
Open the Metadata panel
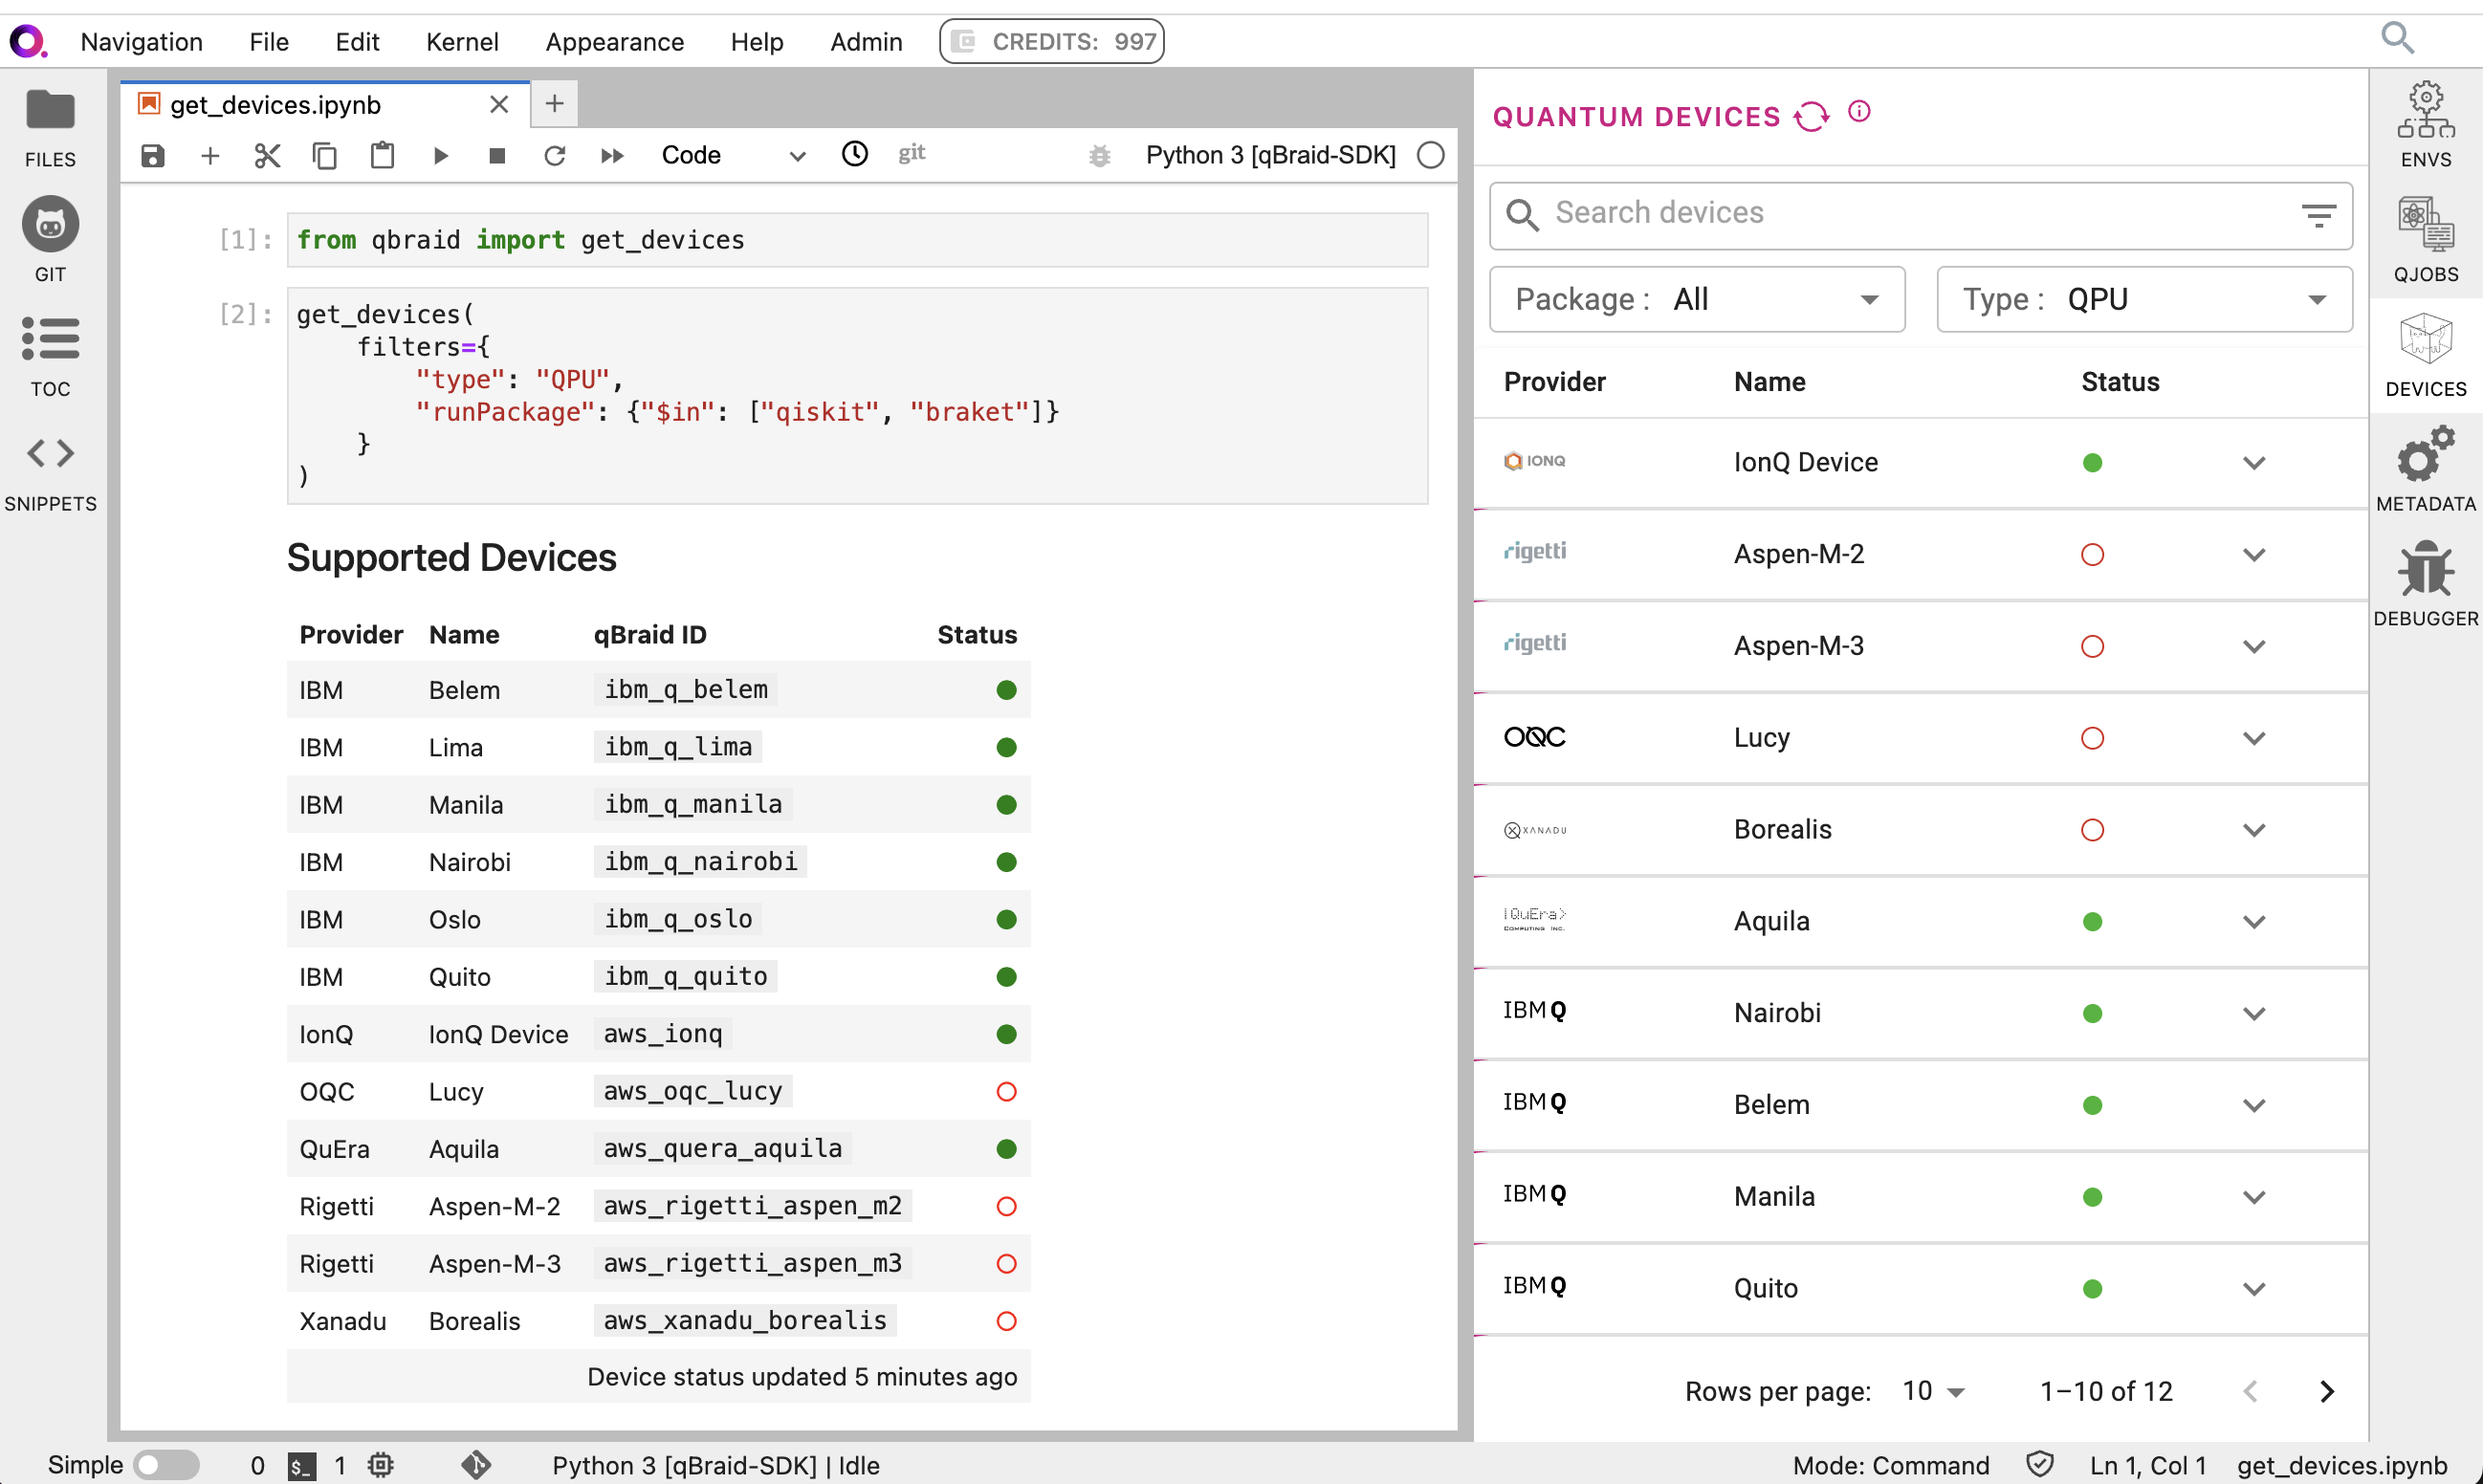coord(2425,470)
